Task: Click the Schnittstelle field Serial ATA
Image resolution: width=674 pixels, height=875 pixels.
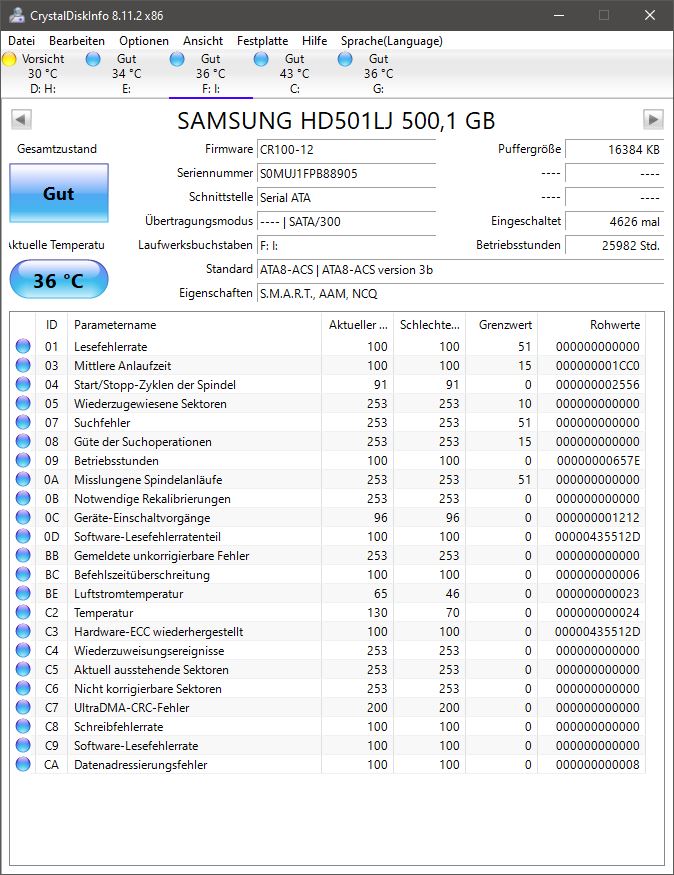Action: [346, 198]
